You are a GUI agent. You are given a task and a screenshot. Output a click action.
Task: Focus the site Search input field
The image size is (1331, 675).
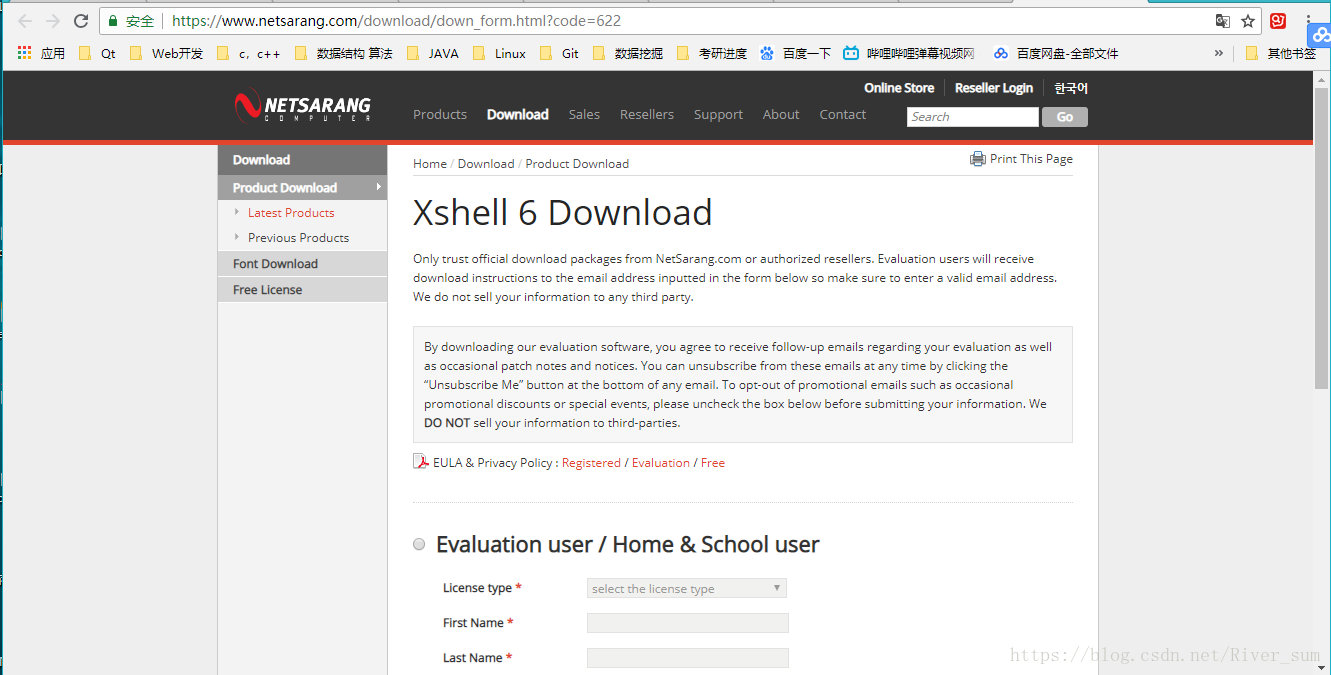click(973, 117)
